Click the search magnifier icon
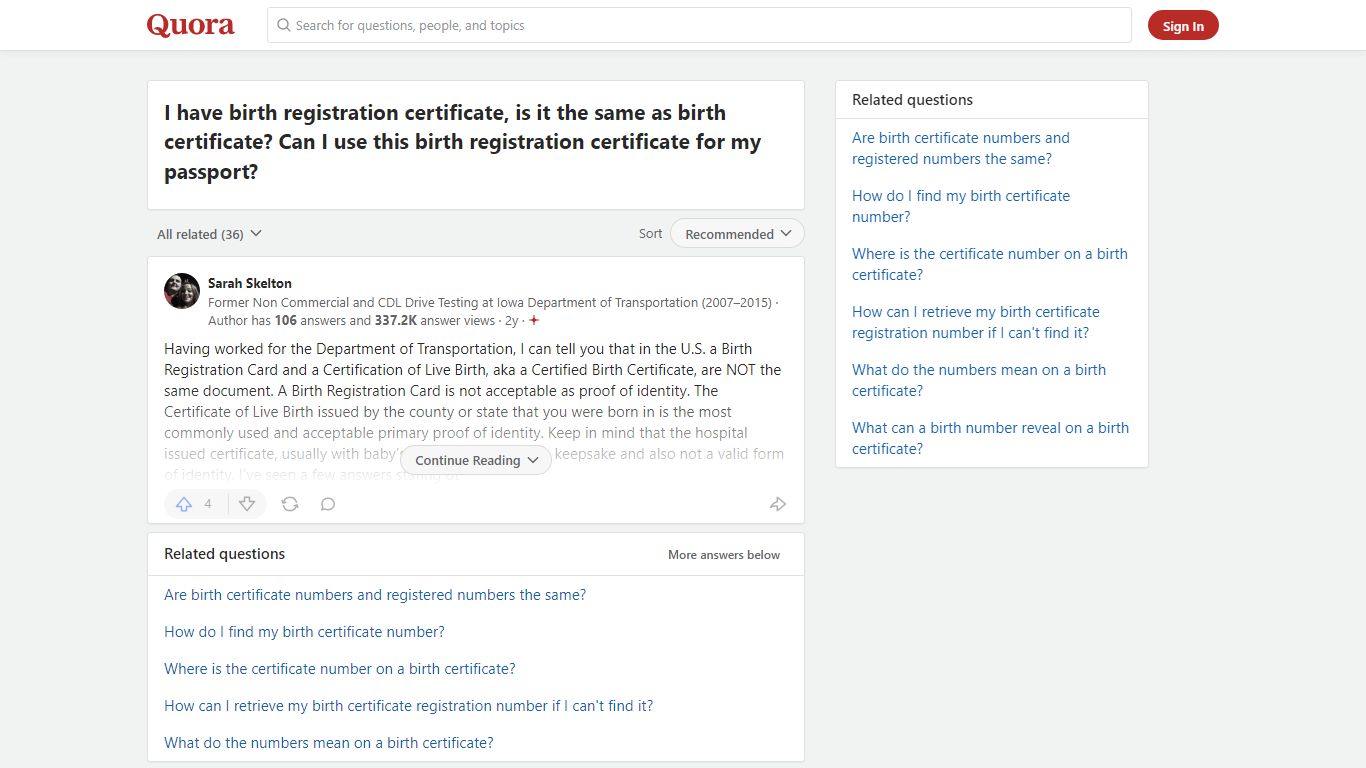The width and height of the screenshot is (1366, 768). pyautogui.click(x=284, y=25)
